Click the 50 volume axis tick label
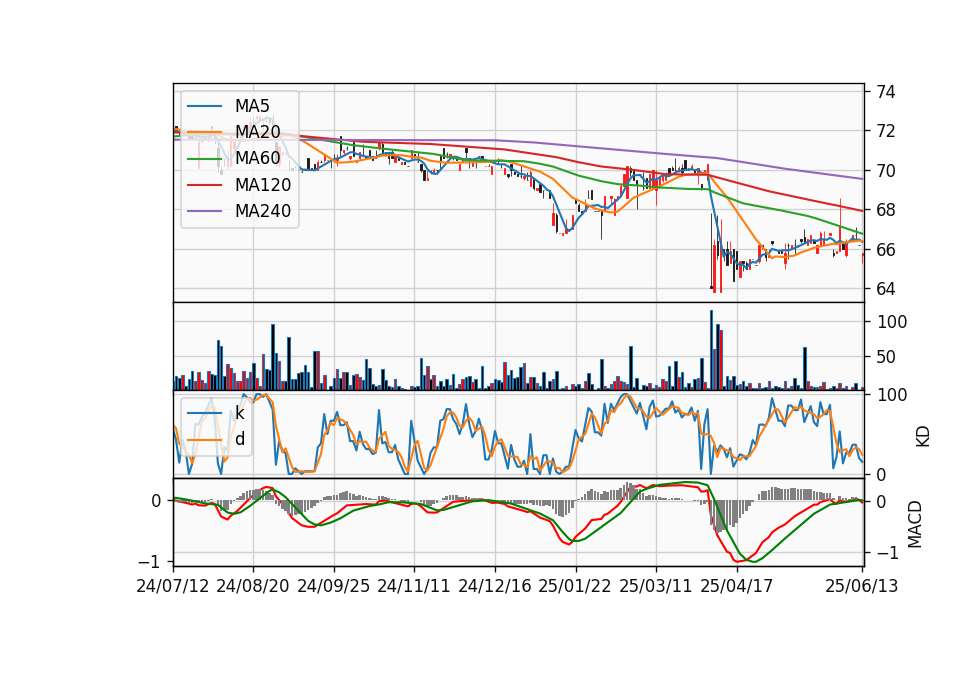Screen dimensions: 960x690 pos(886,357)
